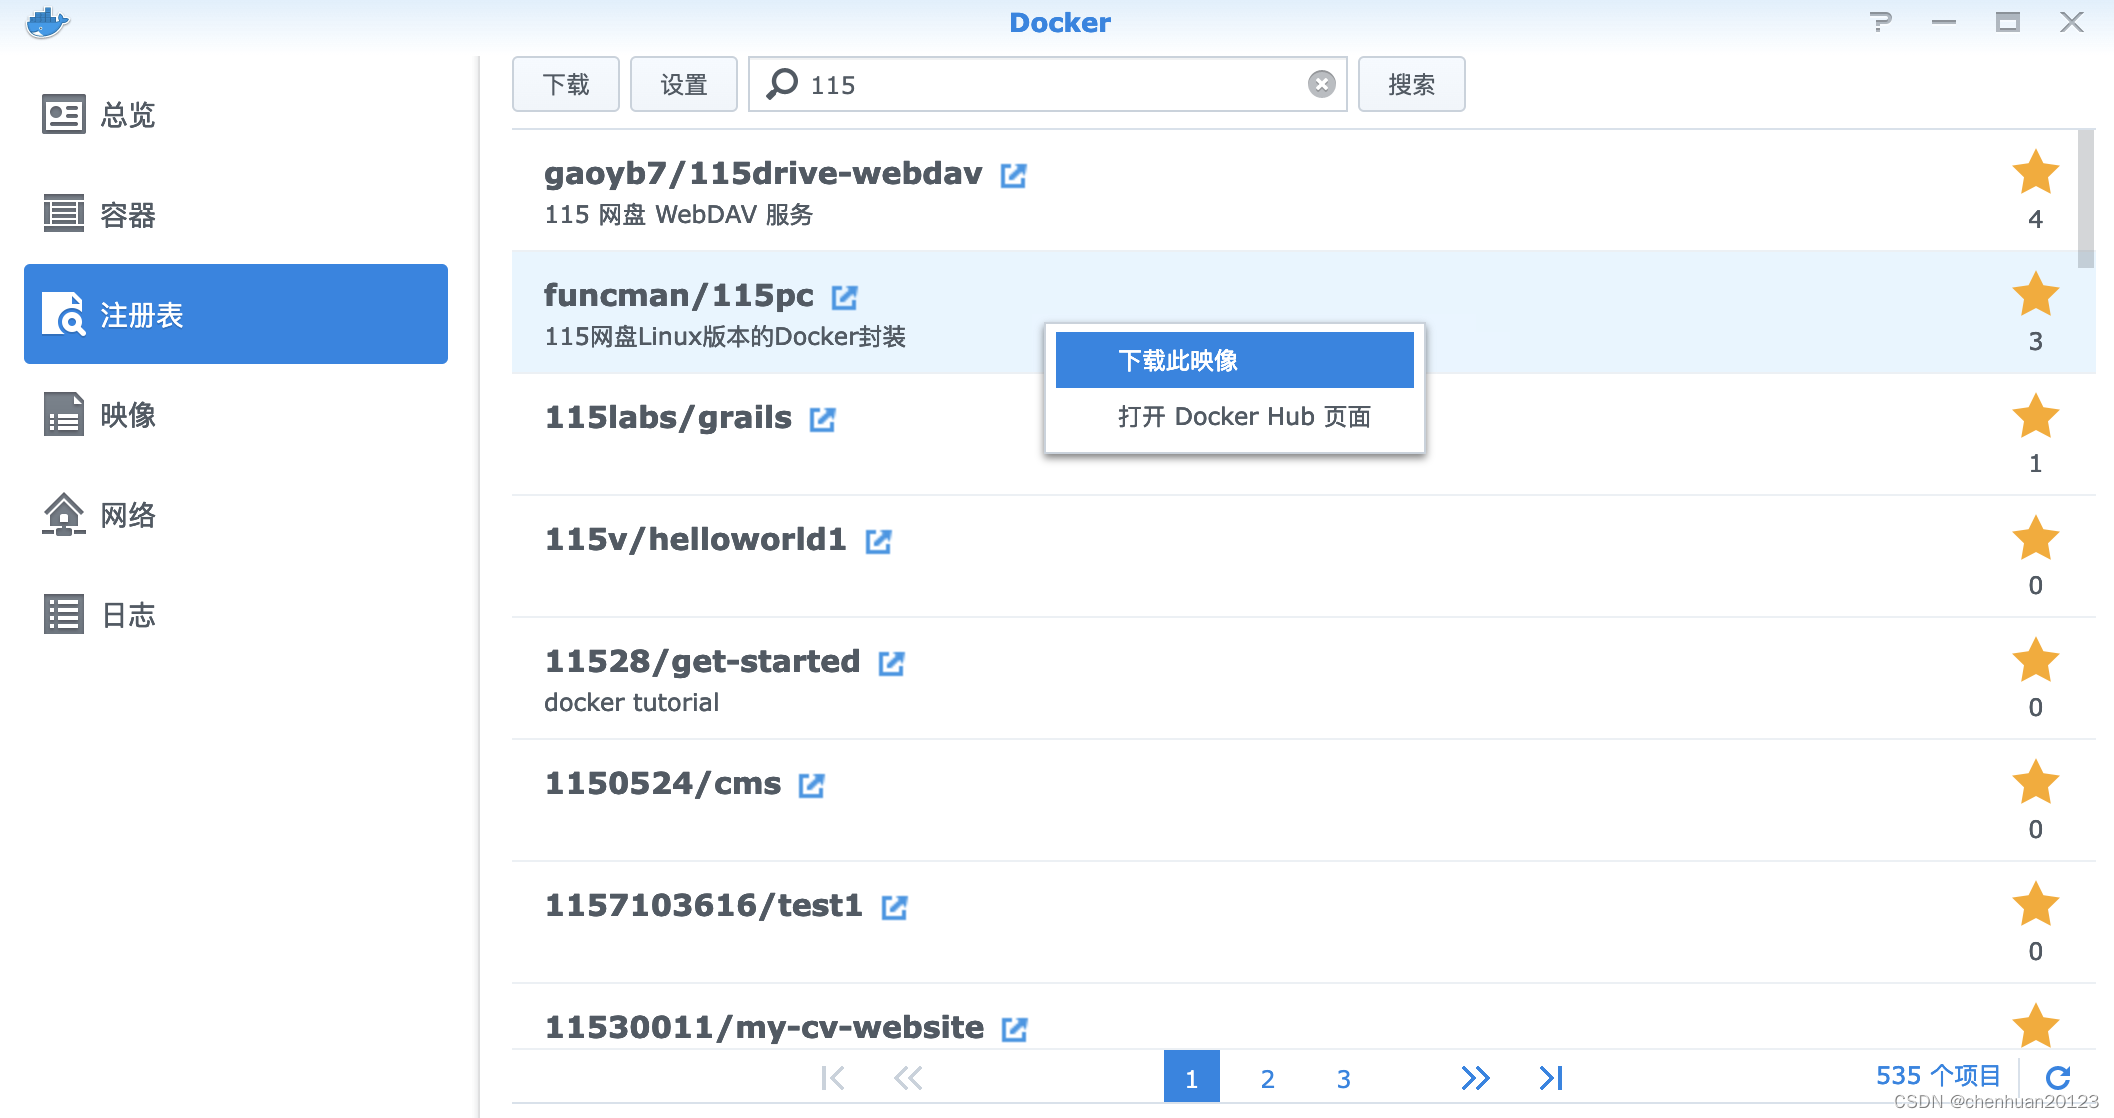The height and width of the screenshot is (1118, 2114).
Task: Select page 1 in the pagination
Action: tap(1191, 1077)
